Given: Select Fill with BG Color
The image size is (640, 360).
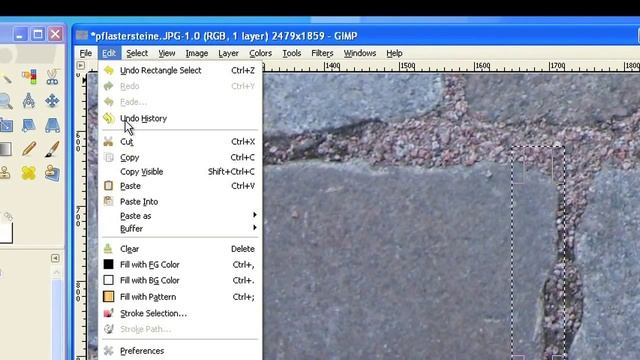Looking at the screenshot, I should pyautogui.click(x=180, y=280).
